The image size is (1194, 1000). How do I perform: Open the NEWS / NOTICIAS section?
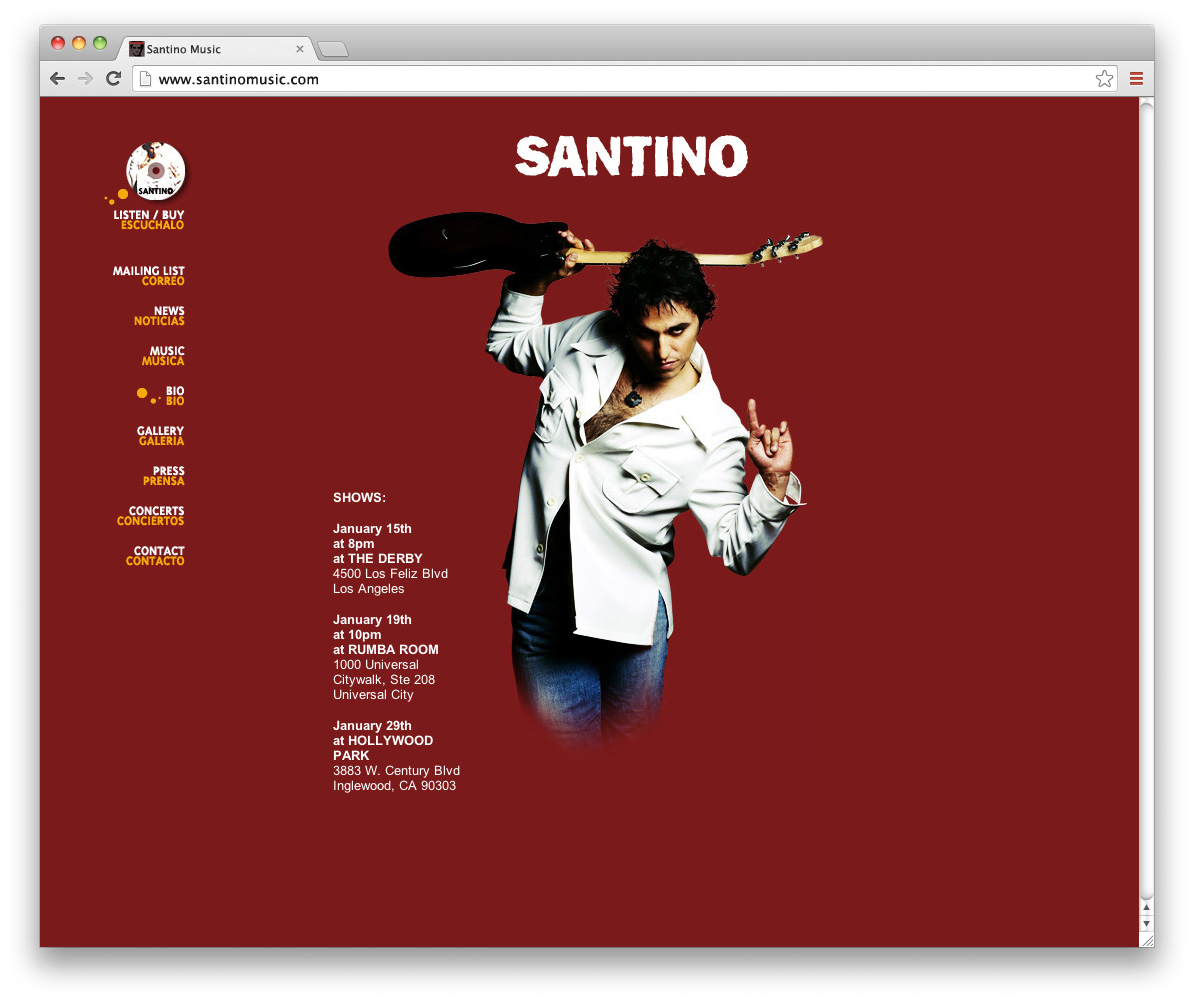159,315
